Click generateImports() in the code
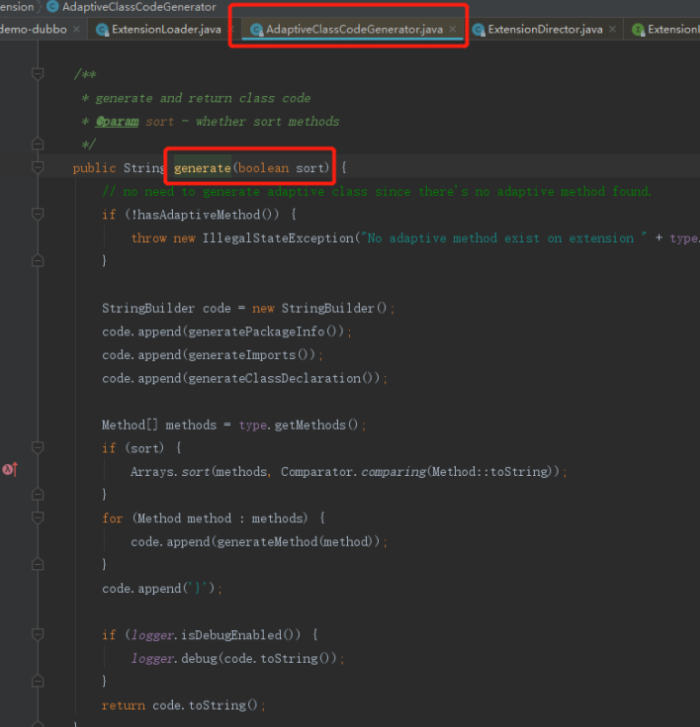 tap(248, 355)
